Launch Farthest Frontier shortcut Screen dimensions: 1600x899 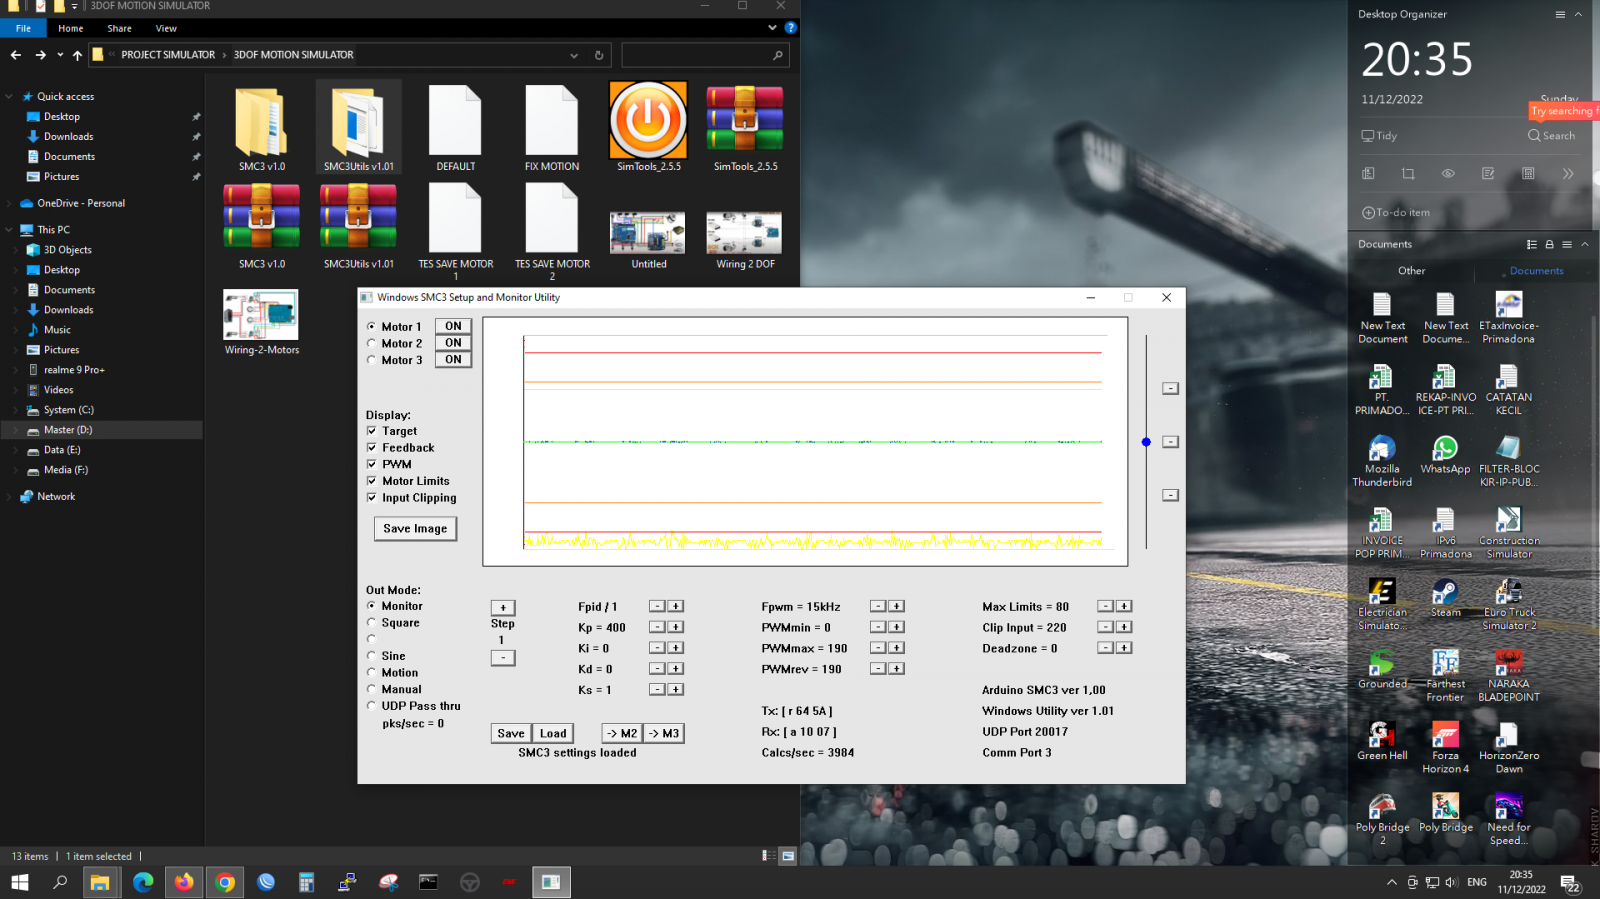point(1445,676)
